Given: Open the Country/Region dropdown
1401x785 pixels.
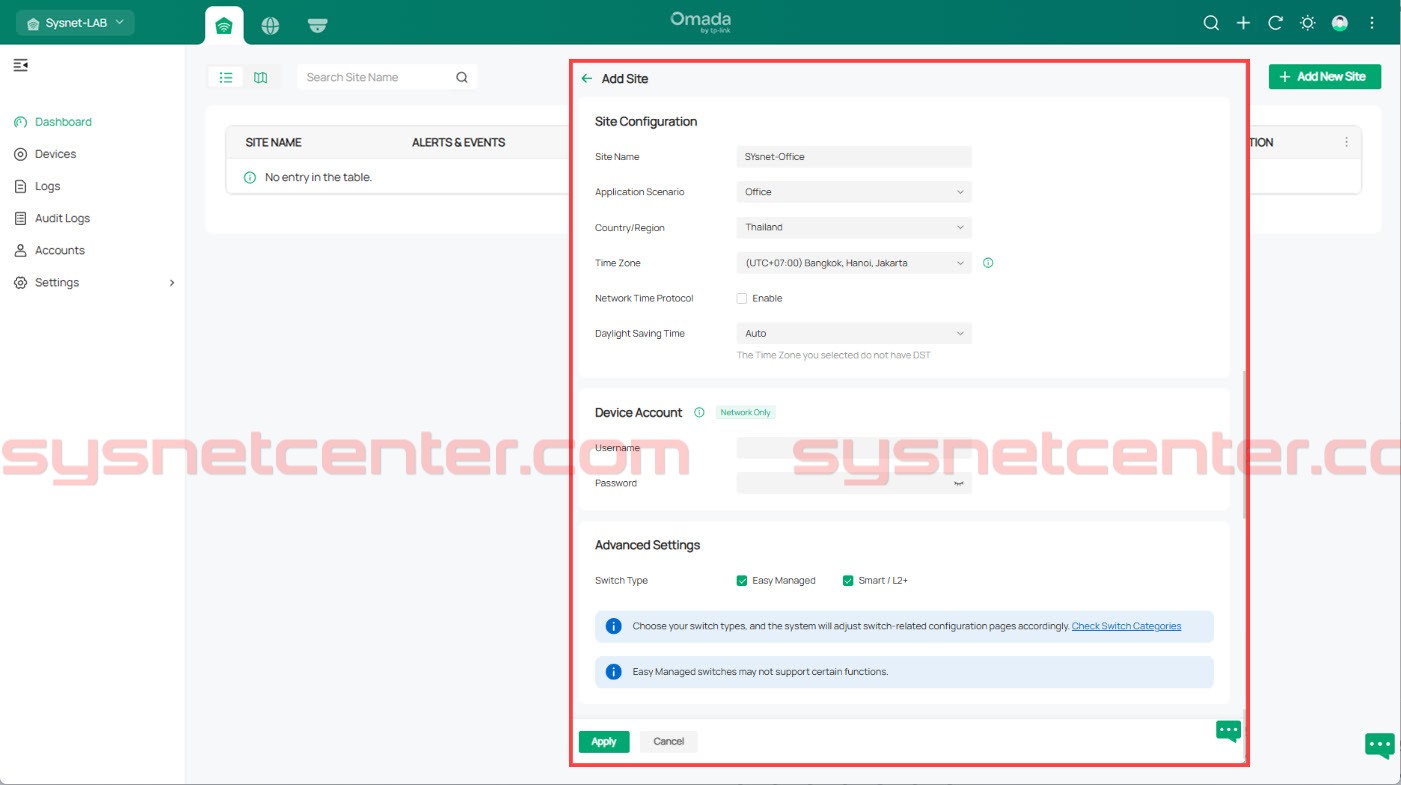Looking at the screenshot, I should point(853,227).
